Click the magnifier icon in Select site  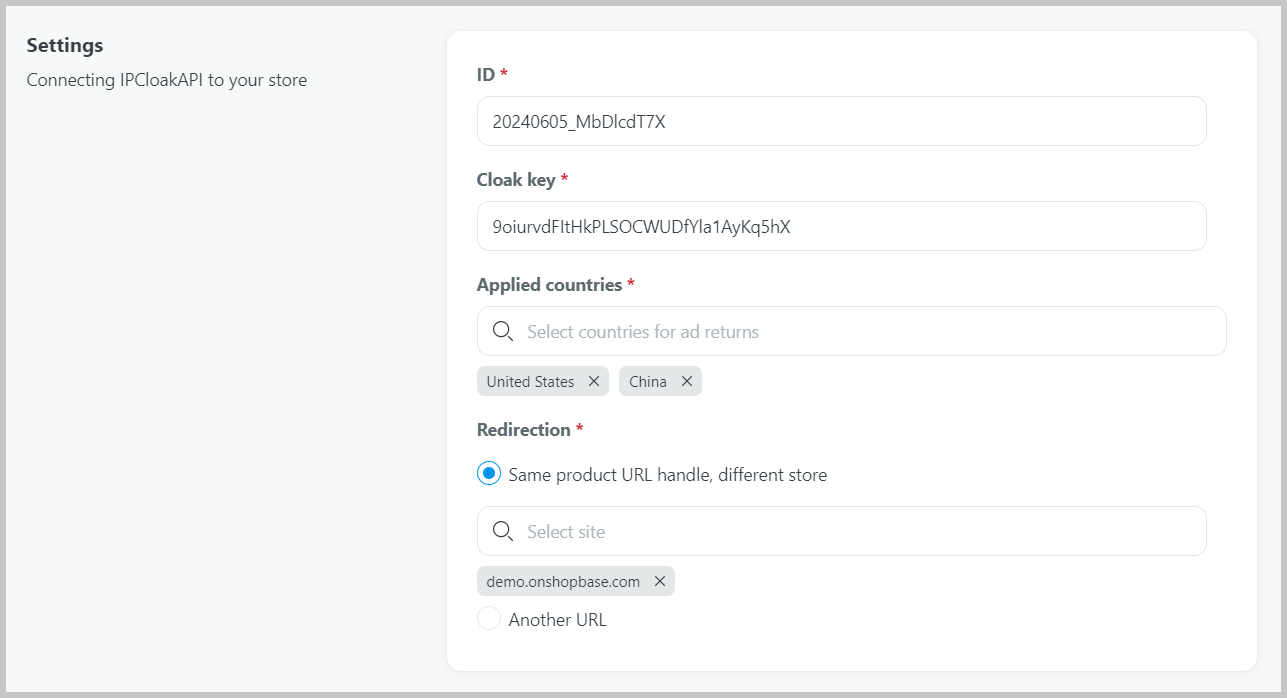point(503,531)
